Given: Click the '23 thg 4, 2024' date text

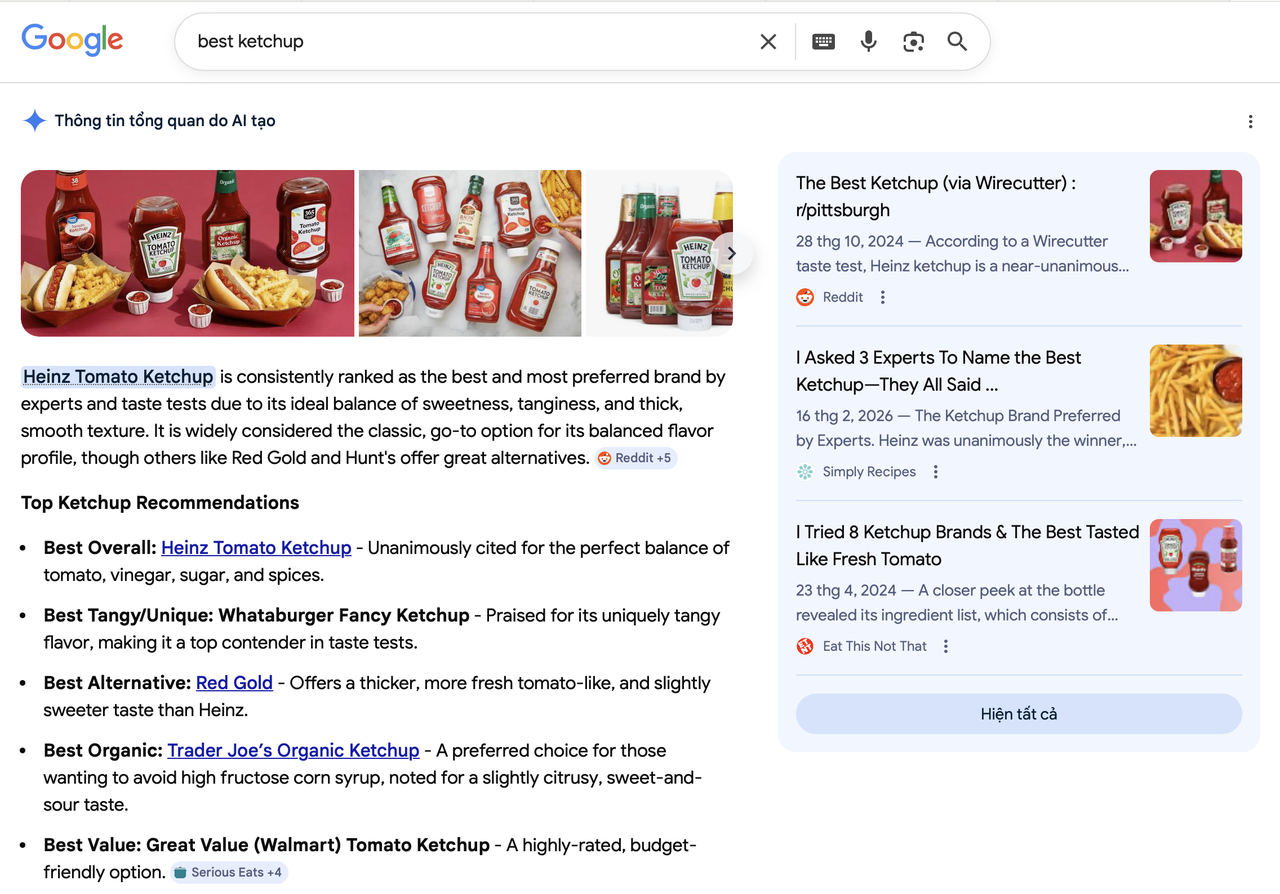Looking at the screenshot, I should (845, 590).
